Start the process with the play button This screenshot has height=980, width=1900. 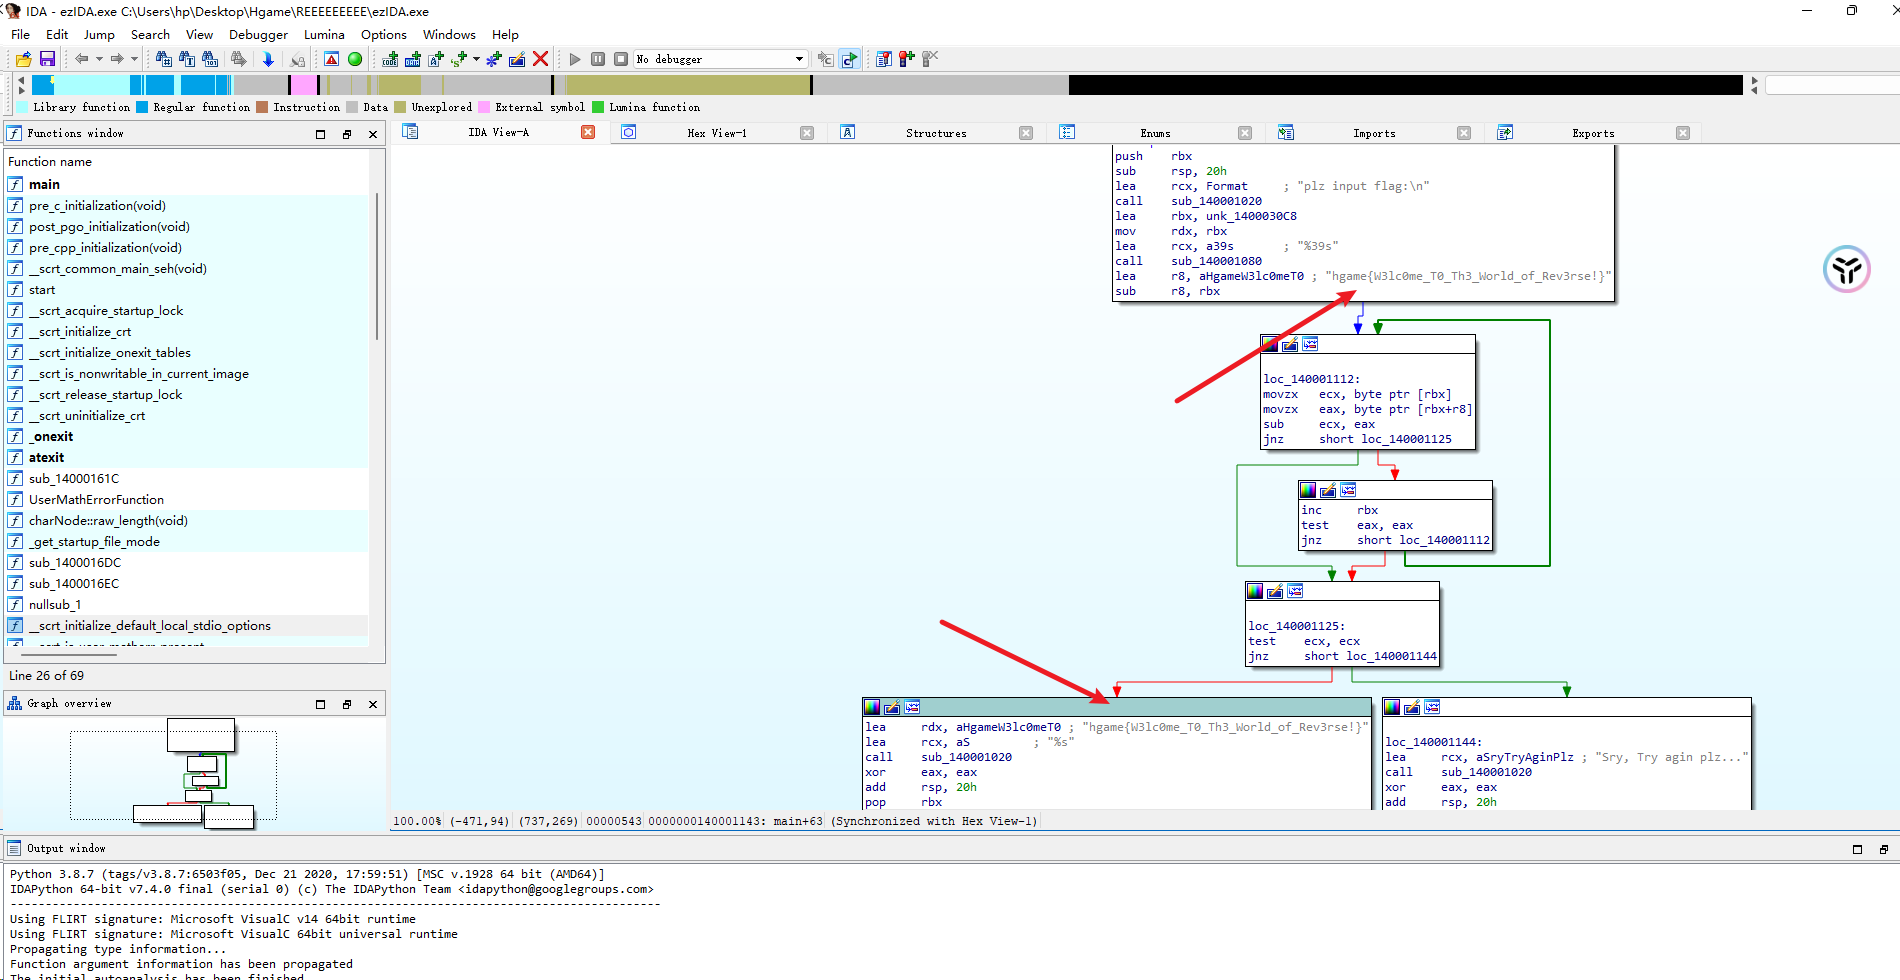point(574,59)
